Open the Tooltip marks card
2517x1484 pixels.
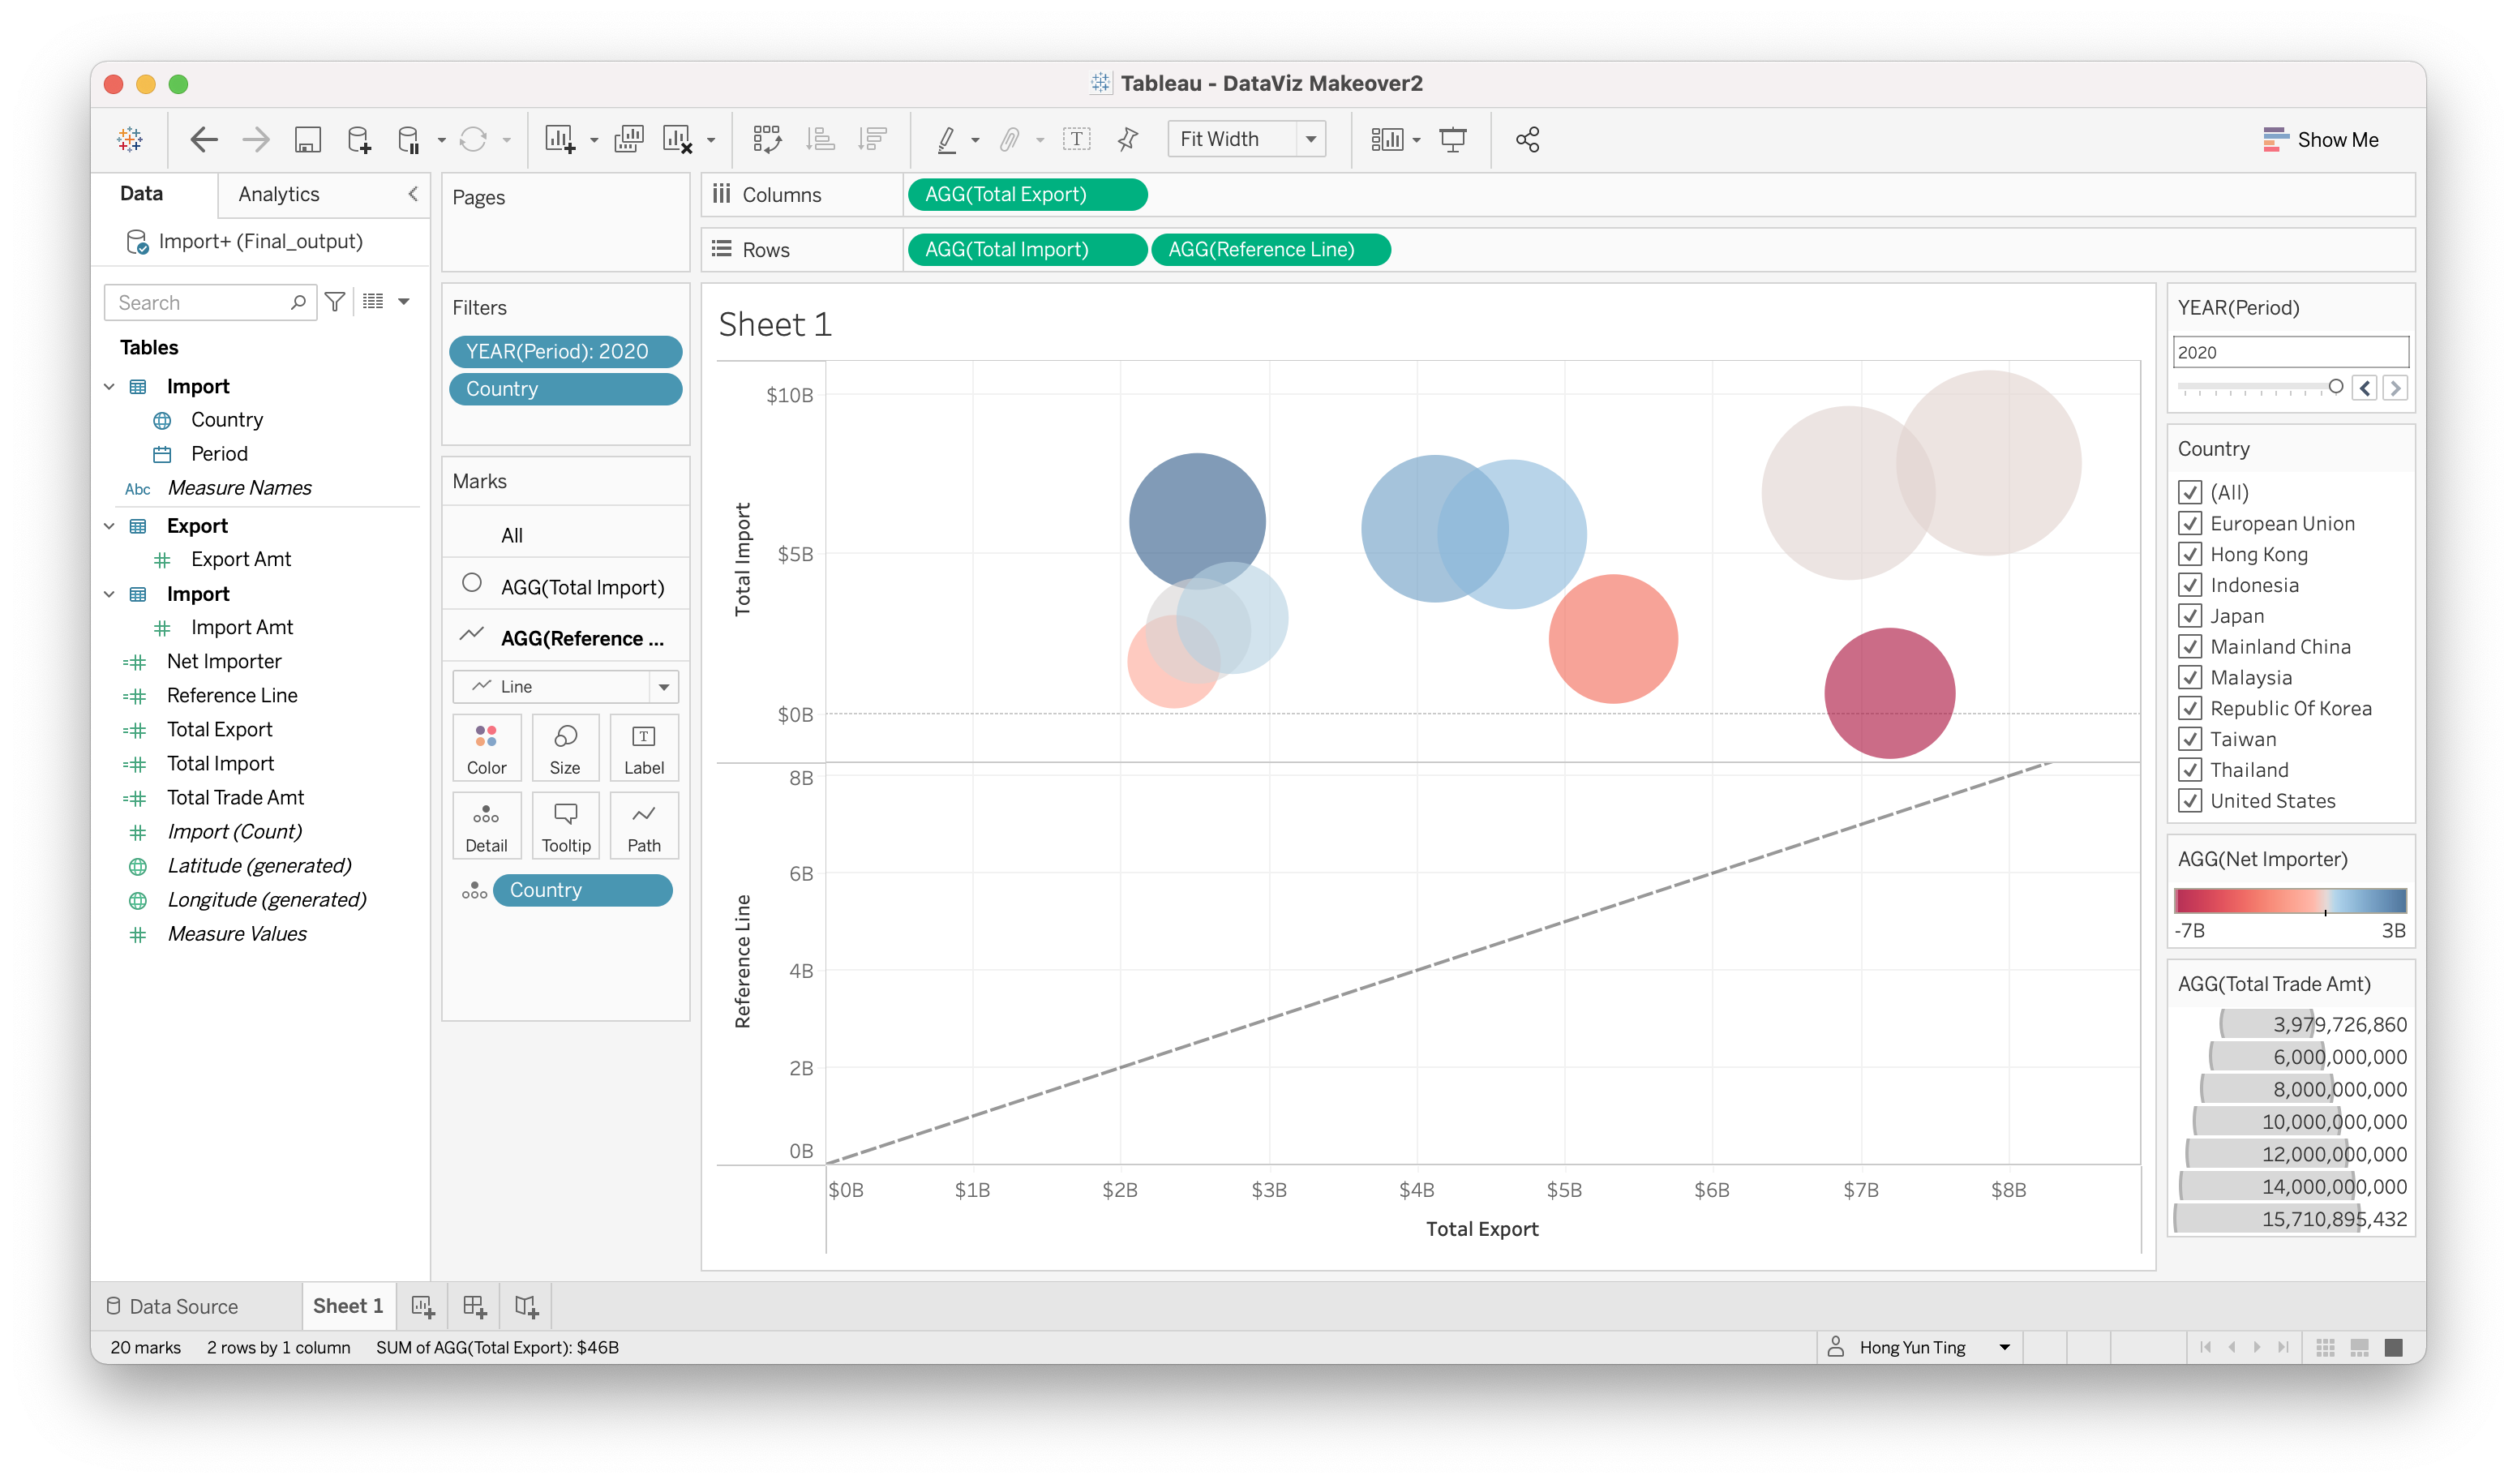565,827
